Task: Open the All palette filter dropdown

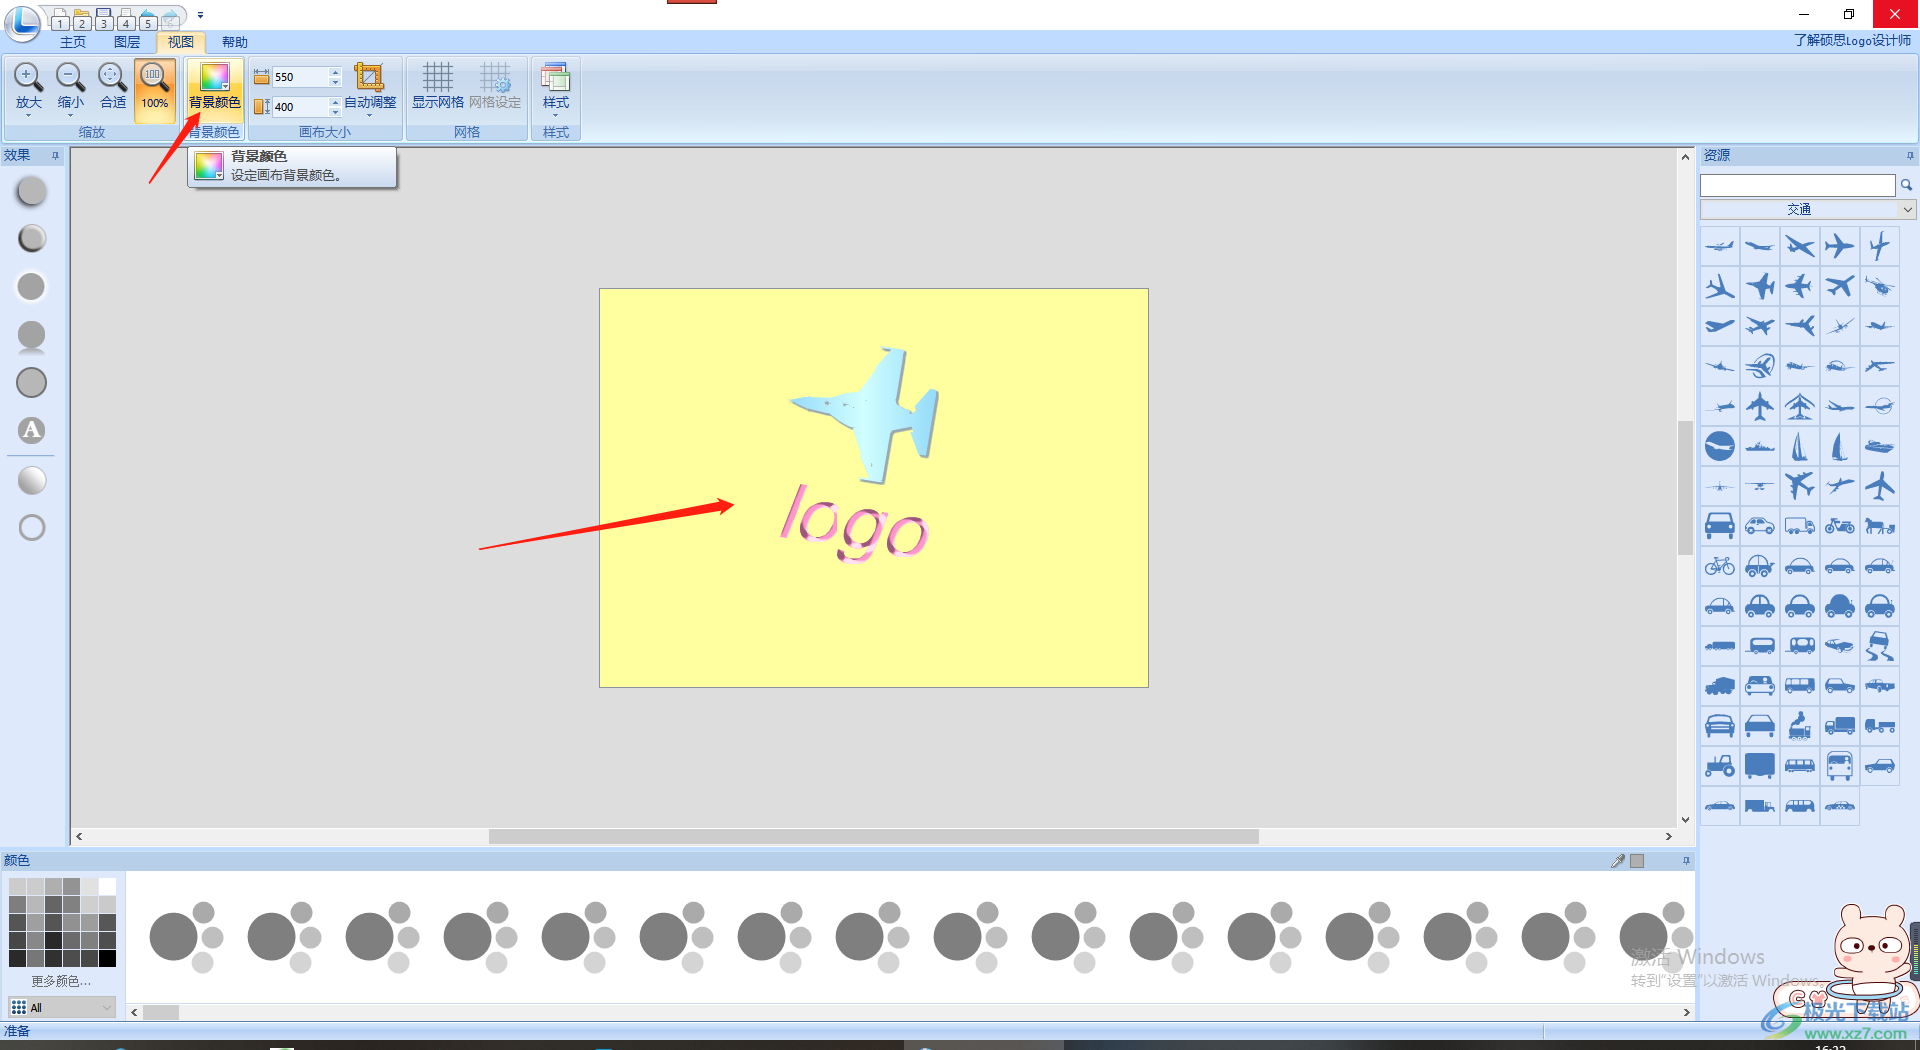Action: pyautogui.click(x=61, y=1007)
